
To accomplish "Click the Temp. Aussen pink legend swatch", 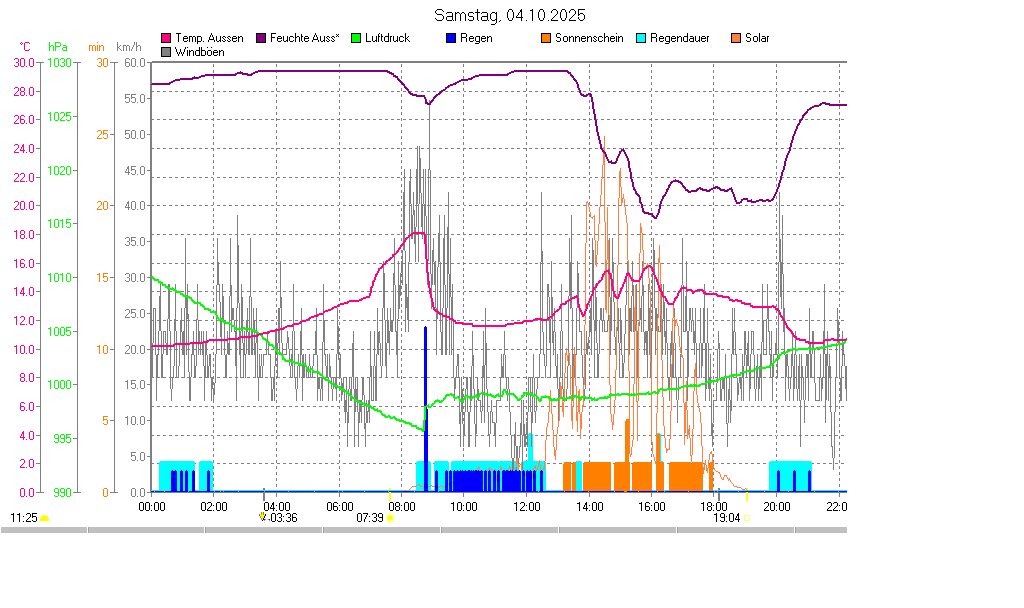I will (166, 38).
